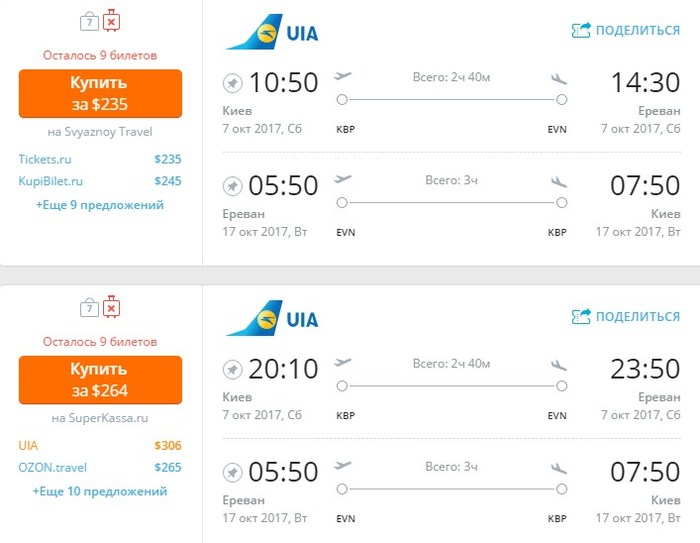Click UIA airline logo on first card
Screen dimensions: 700x543
pos(272,32)
